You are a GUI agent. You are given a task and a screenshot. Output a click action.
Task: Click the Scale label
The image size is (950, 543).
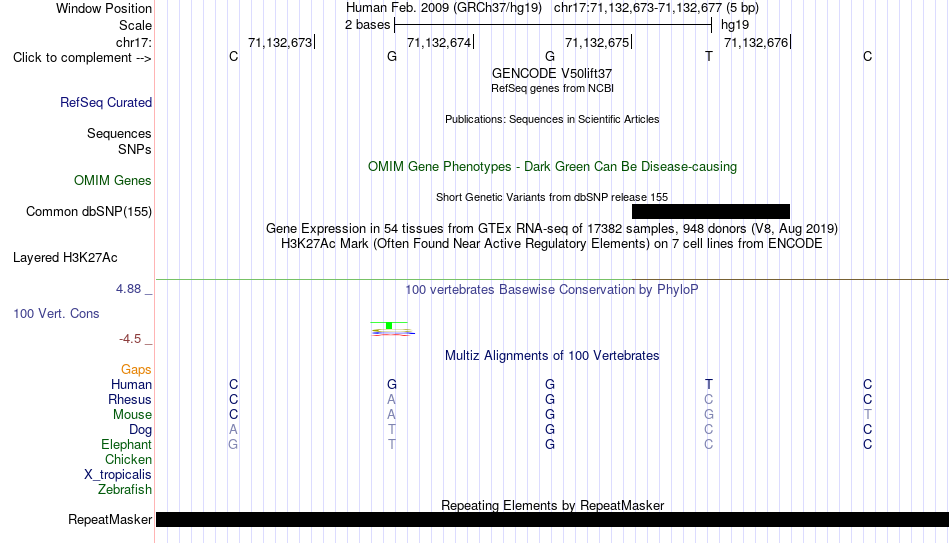[135, 25]
